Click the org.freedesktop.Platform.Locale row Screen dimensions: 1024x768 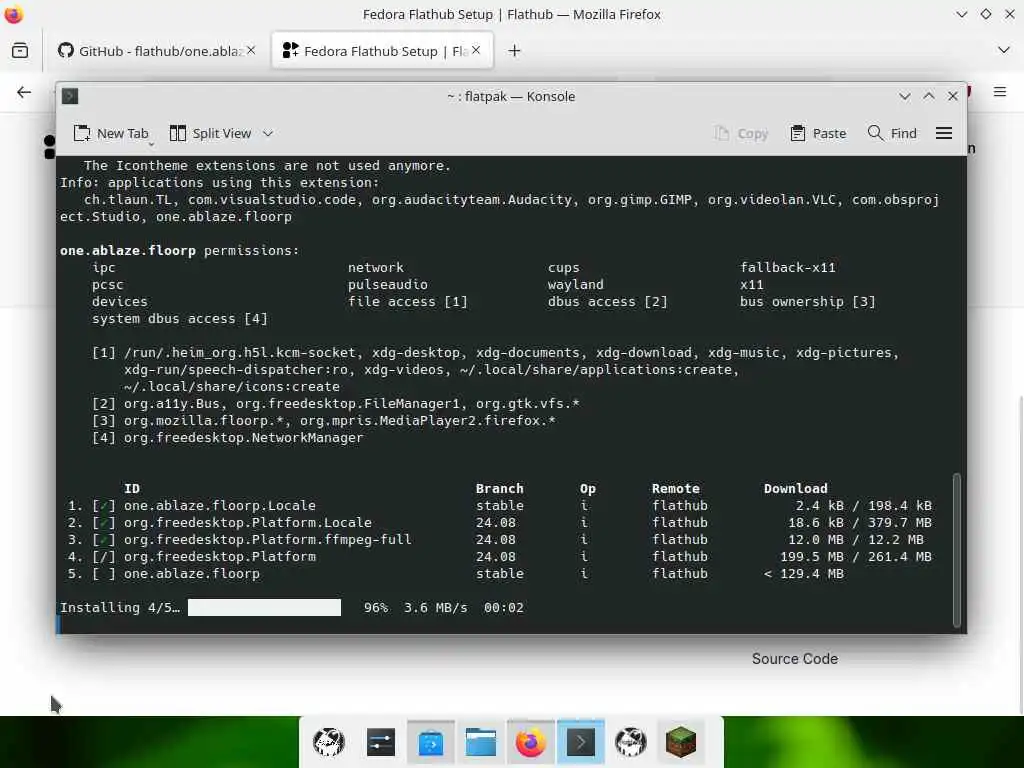(500, 522)
